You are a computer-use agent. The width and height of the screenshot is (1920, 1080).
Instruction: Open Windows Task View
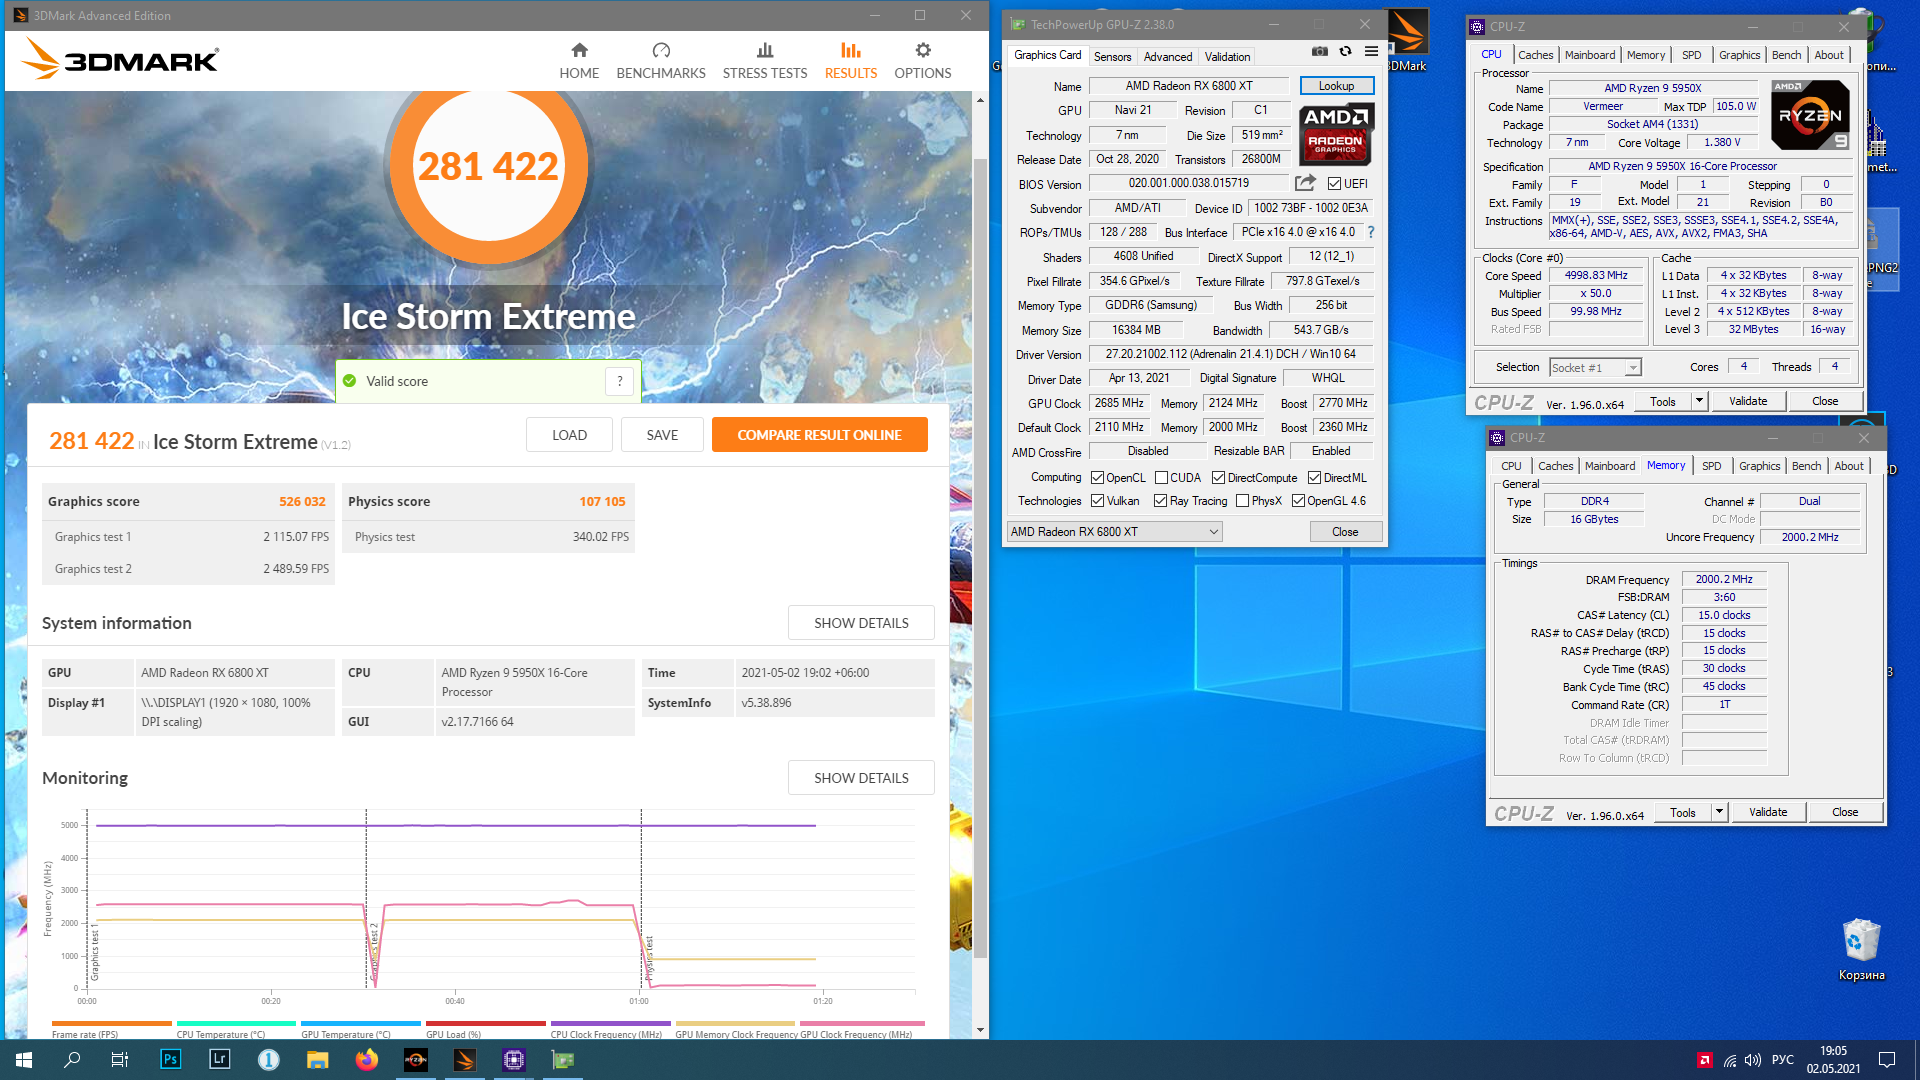pos(120,1060)
